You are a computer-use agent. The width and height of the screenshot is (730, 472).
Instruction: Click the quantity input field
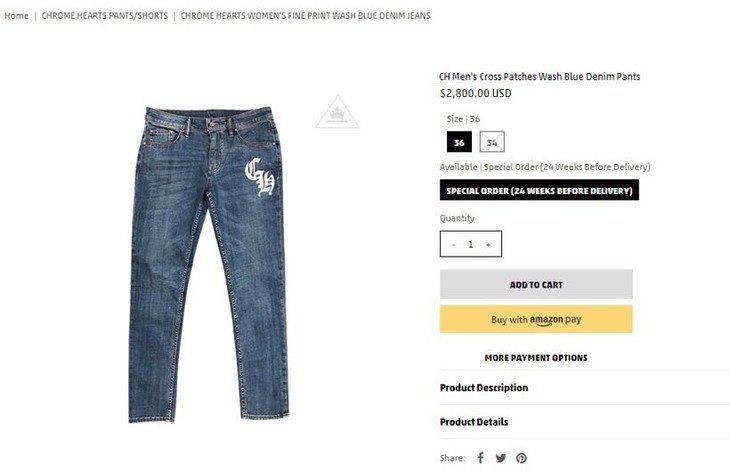[470, 244]
